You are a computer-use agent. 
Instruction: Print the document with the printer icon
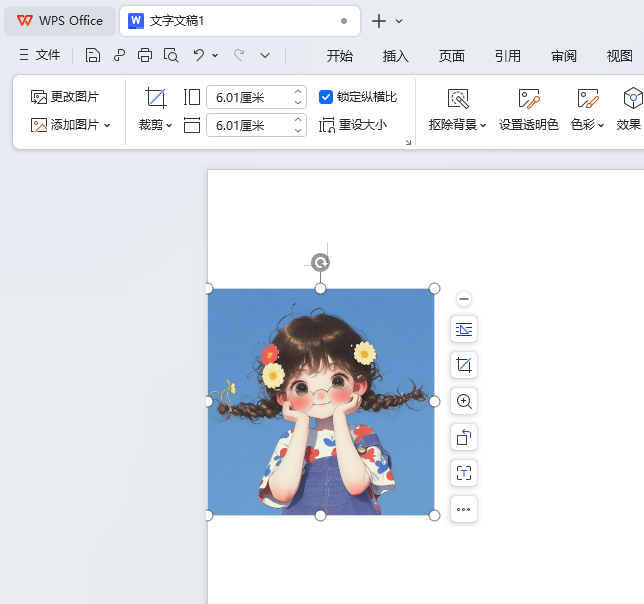click(145, 55)
